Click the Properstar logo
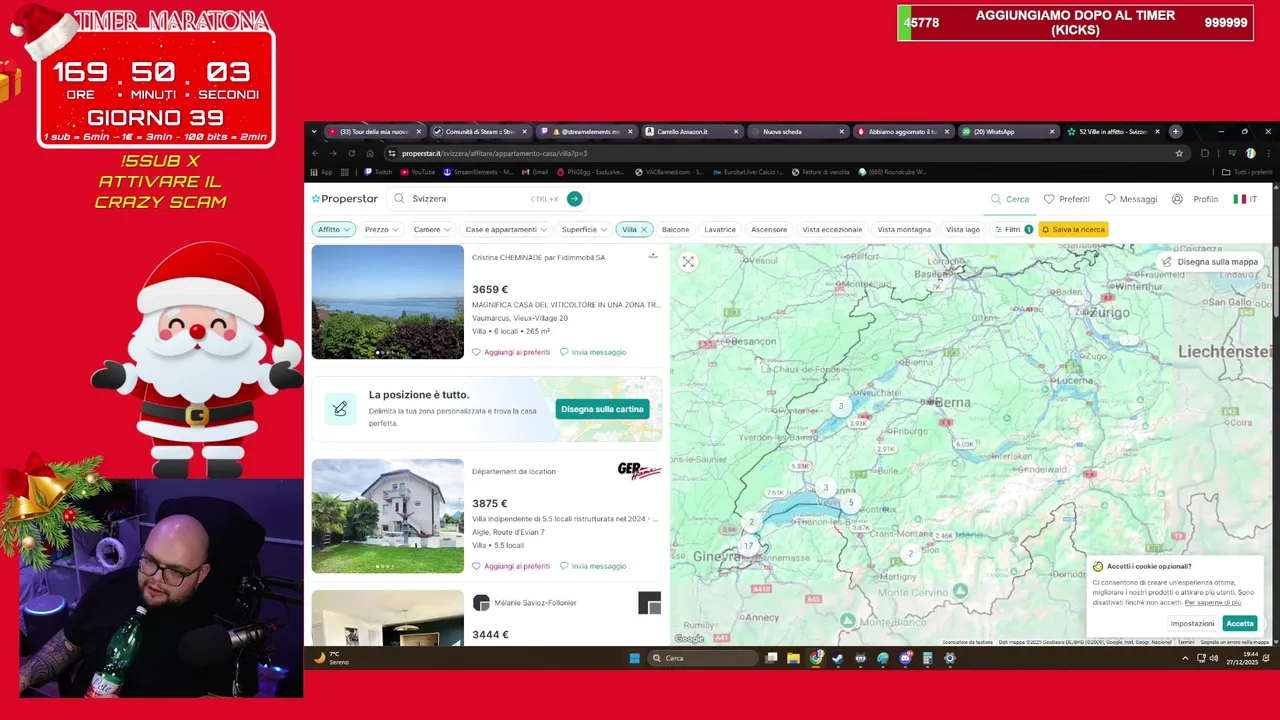 [344, 199]
